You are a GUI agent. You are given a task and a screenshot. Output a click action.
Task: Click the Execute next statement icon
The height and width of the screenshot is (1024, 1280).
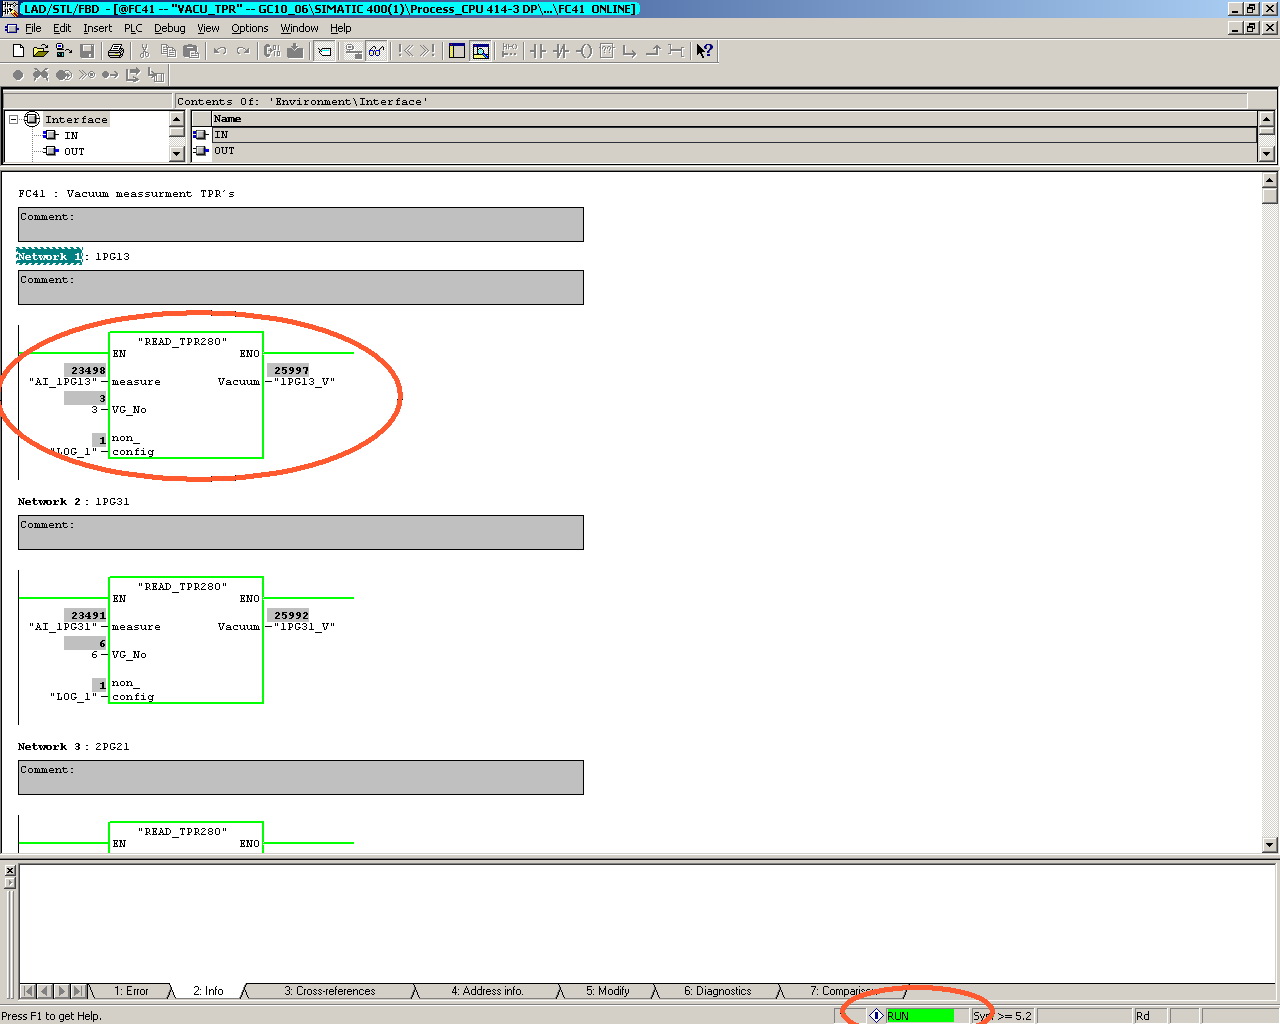pos(133,75)
